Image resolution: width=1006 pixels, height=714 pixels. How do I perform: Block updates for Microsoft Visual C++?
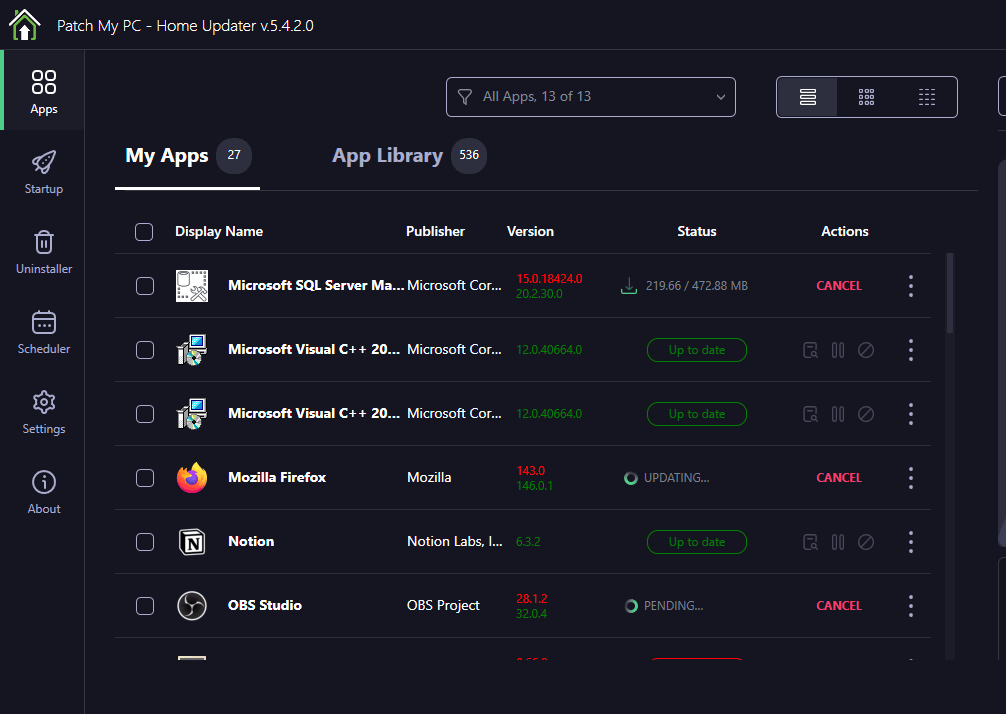coord(866,350)
